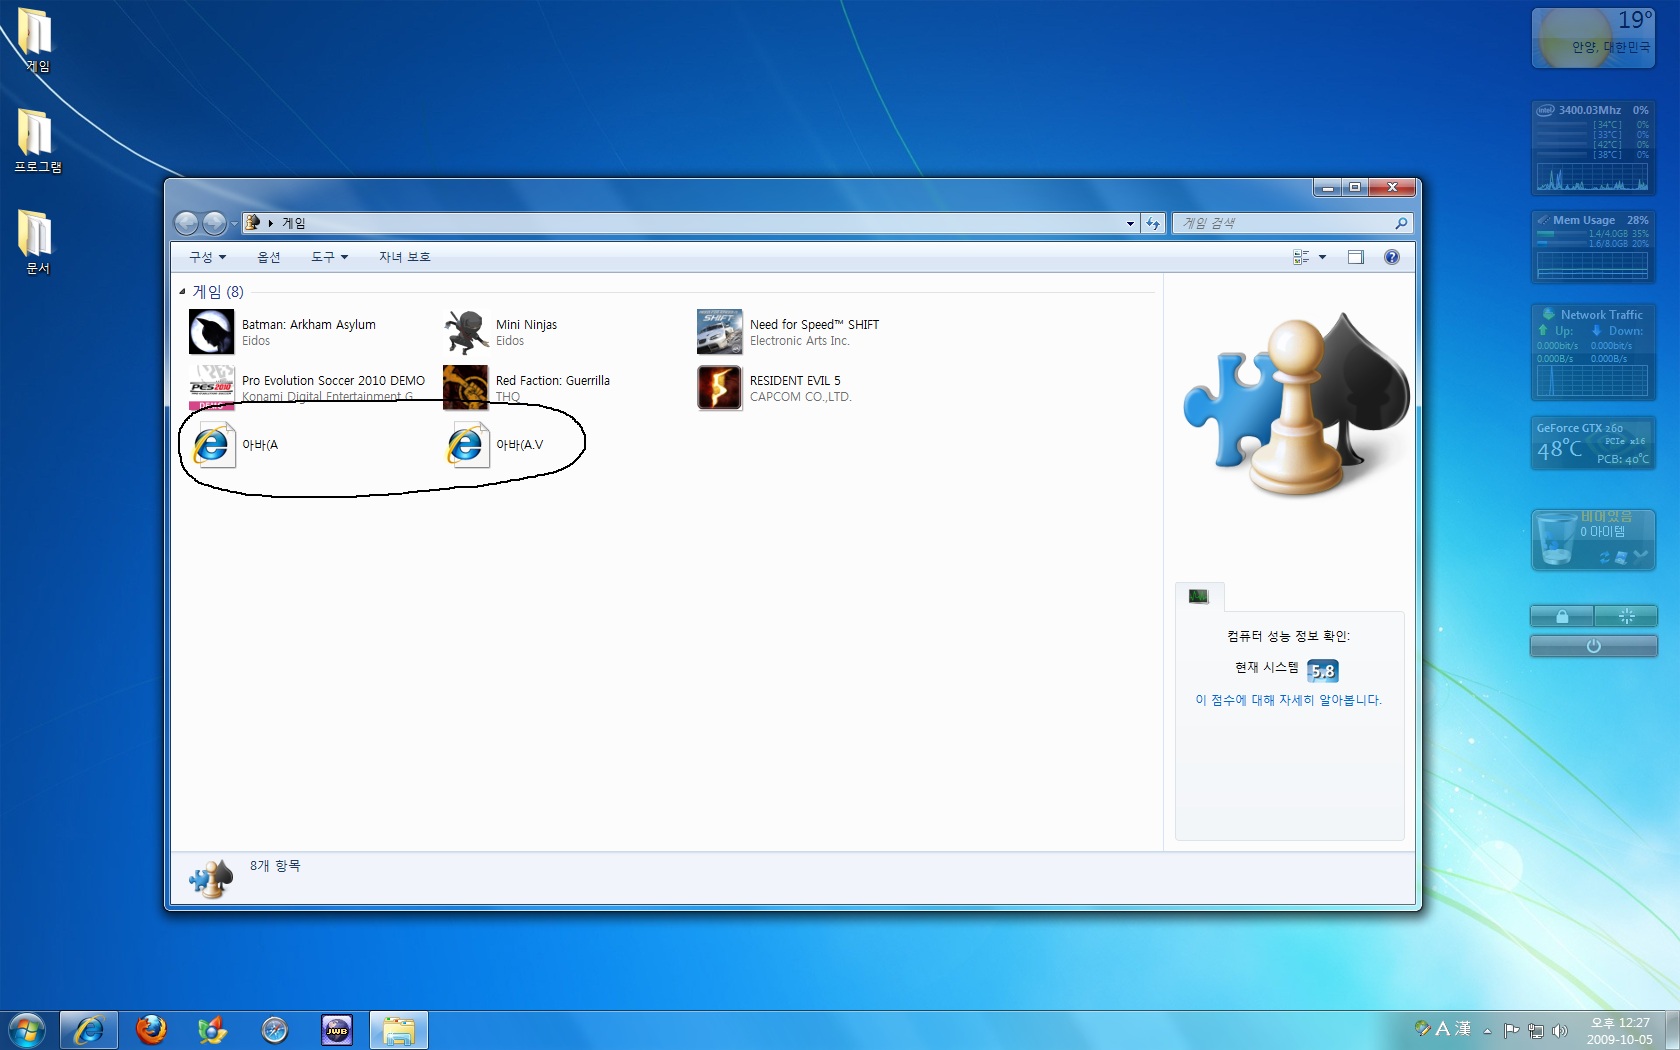Image resolution: width=1680 pixels, height=1050 pixels.
Task: Open Need for Speed SHIFT game icon
Action: (719, 332)
